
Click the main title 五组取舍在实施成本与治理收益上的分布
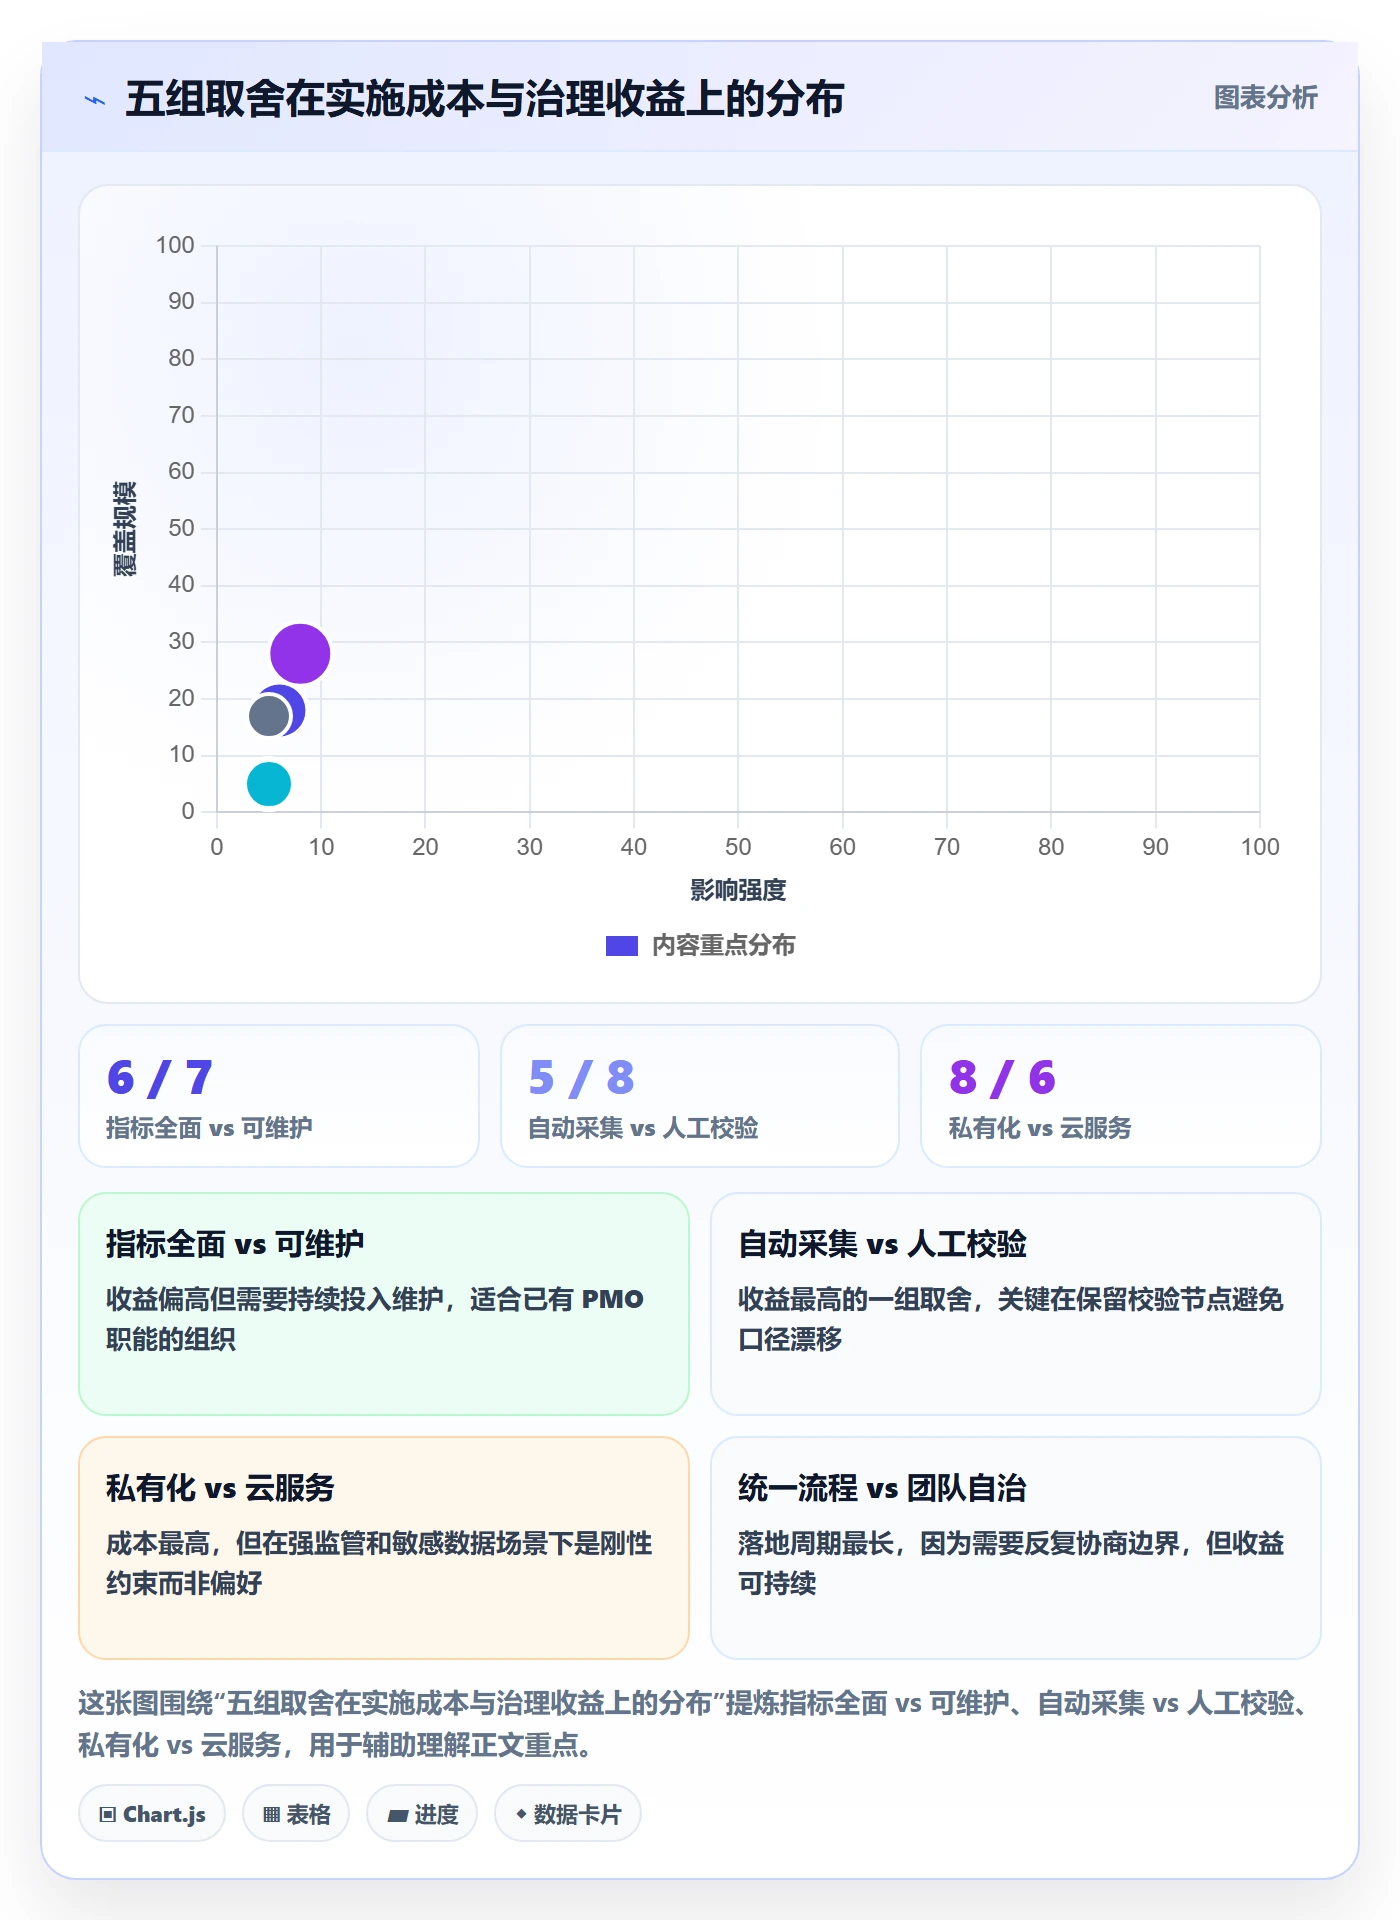pos(485,99)
